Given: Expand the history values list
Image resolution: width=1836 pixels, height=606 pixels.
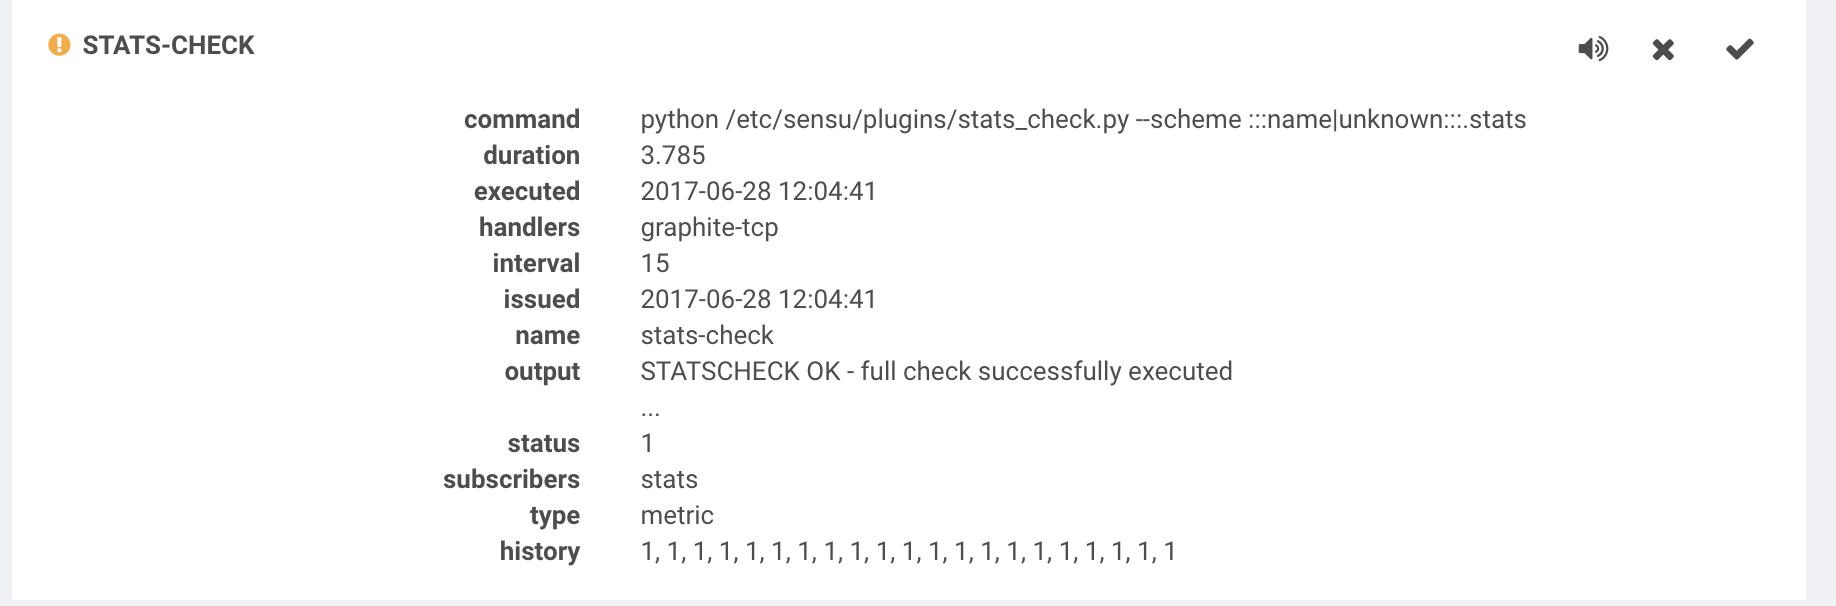Looking at the screenshot, I should click(908, 551).
